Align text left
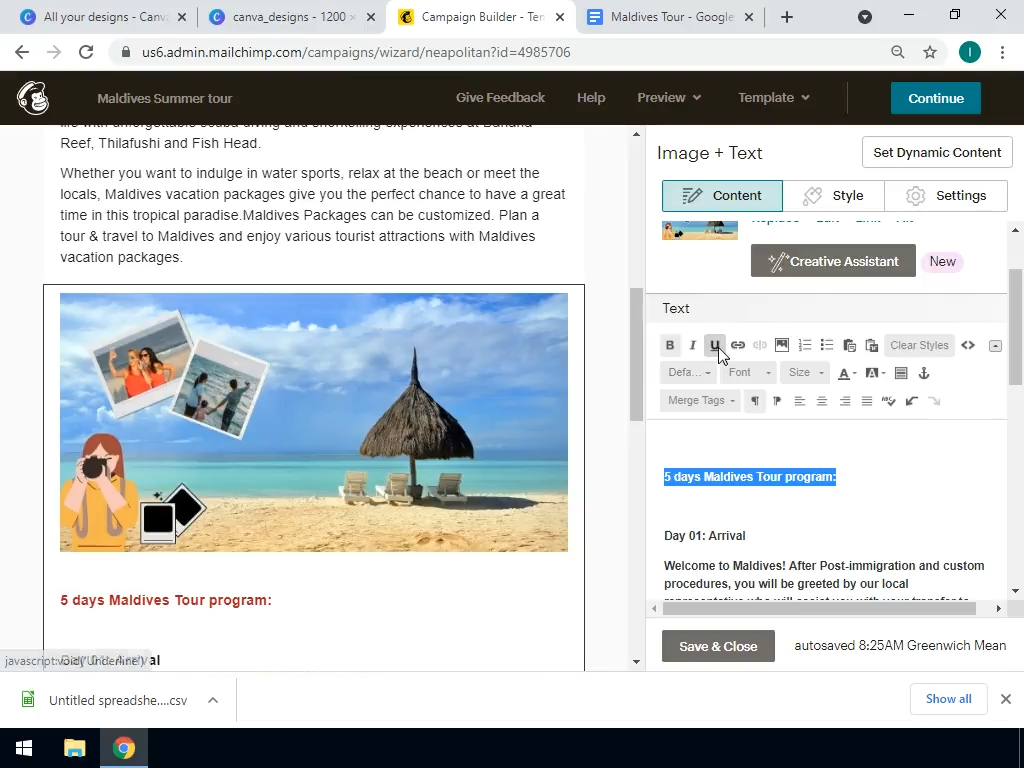 [x=799, y=401]
